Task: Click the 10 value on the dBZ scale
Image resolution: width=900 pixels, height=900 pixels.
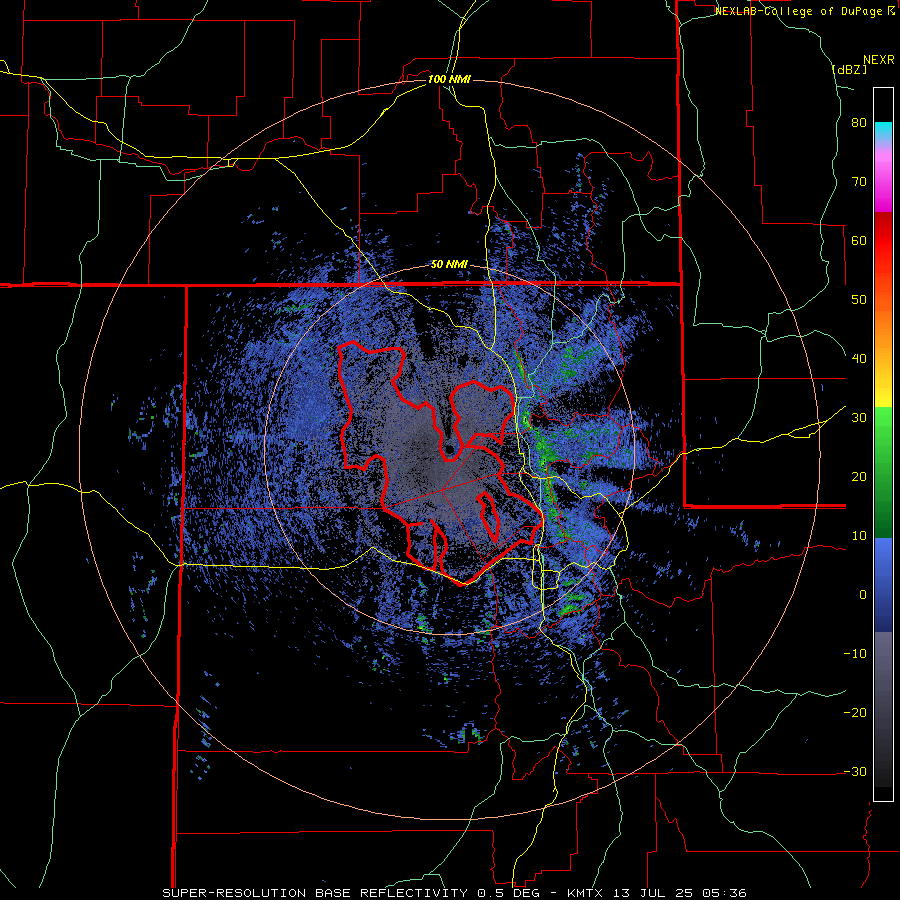Action: point(859,536)
